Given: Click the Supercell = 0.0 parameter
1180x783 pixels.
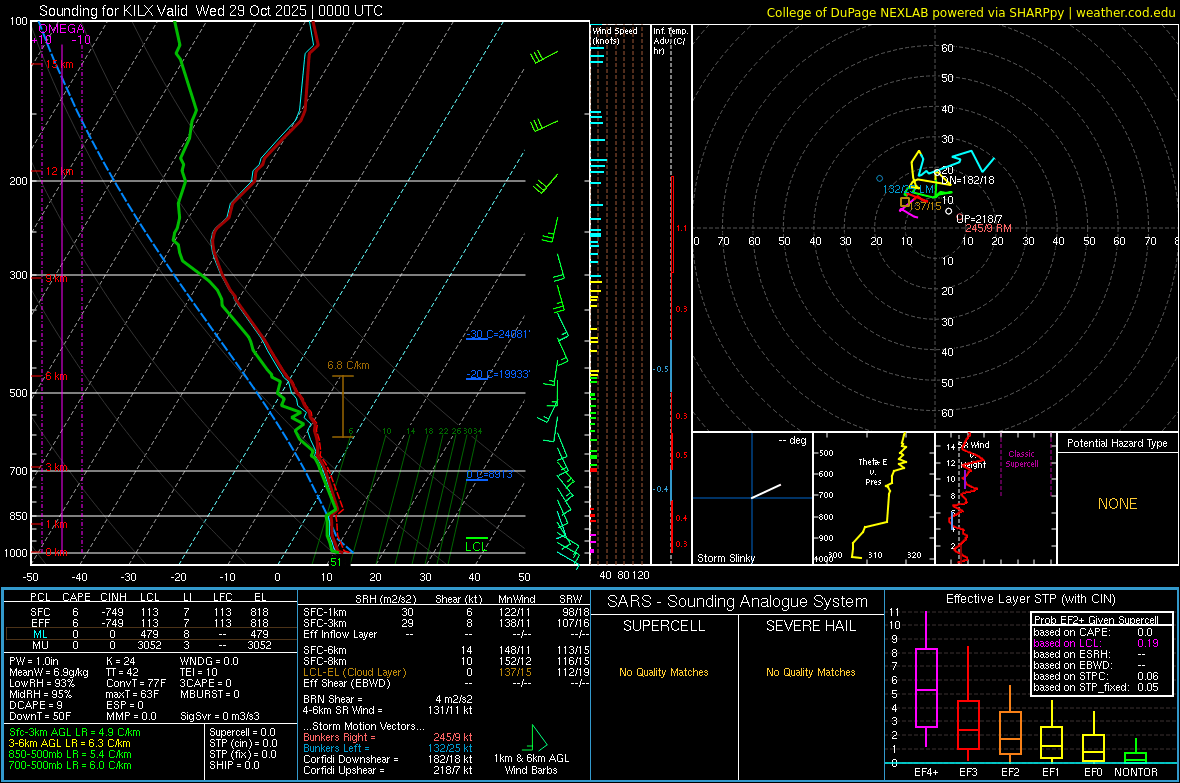Looking at the screenshot, I should pyautogui.click(x=242, y=733).
